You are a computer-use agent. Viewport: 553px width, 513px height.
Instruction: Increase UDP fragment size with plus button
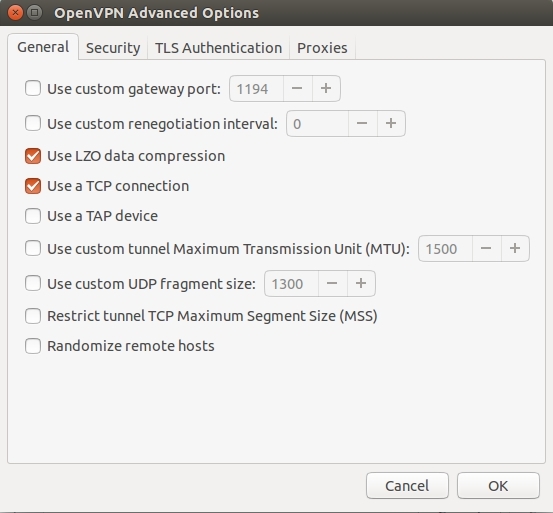point(361,283)
